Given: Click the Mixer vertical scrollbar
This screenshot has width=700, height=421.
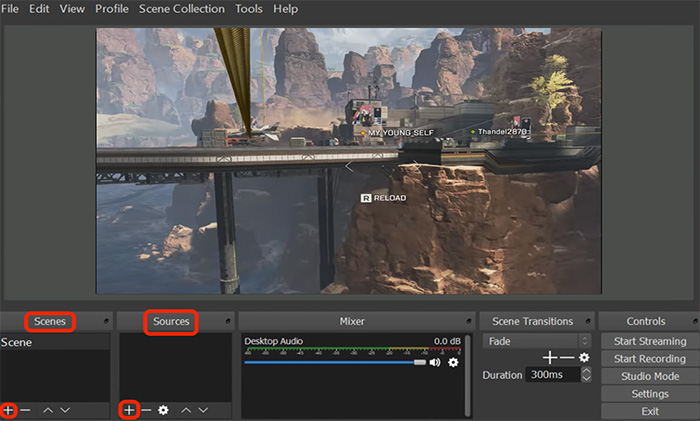Looking at the screenshot, I should click(x=467, y=375).
